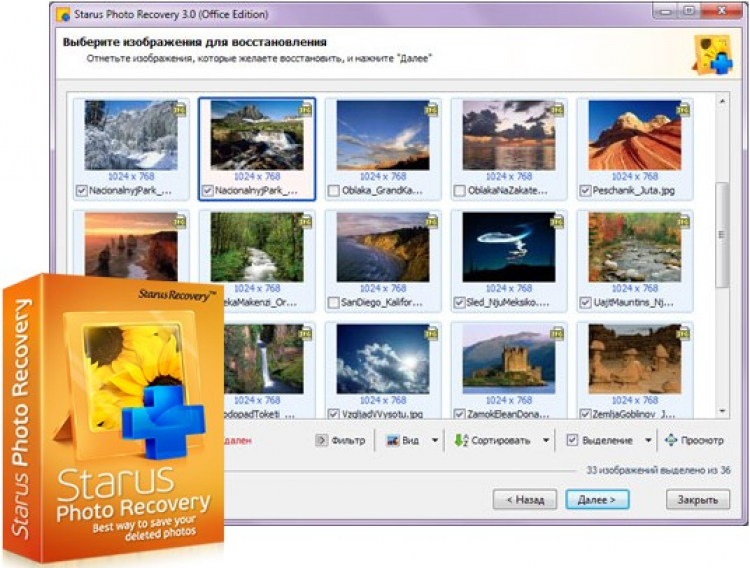
Task: Uncheck the ZamokEleanDona image checkbox
Action: [459, 414]
